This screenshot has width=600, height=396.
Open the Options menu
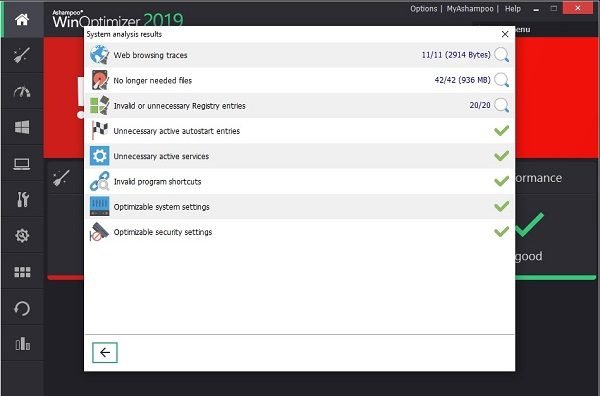click(x=424, y=9)
